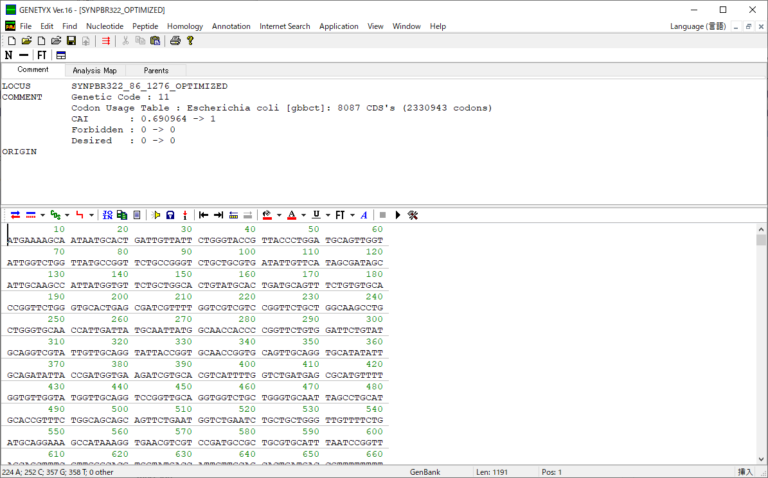Click the black dash icon beside N

coord(24,55)
